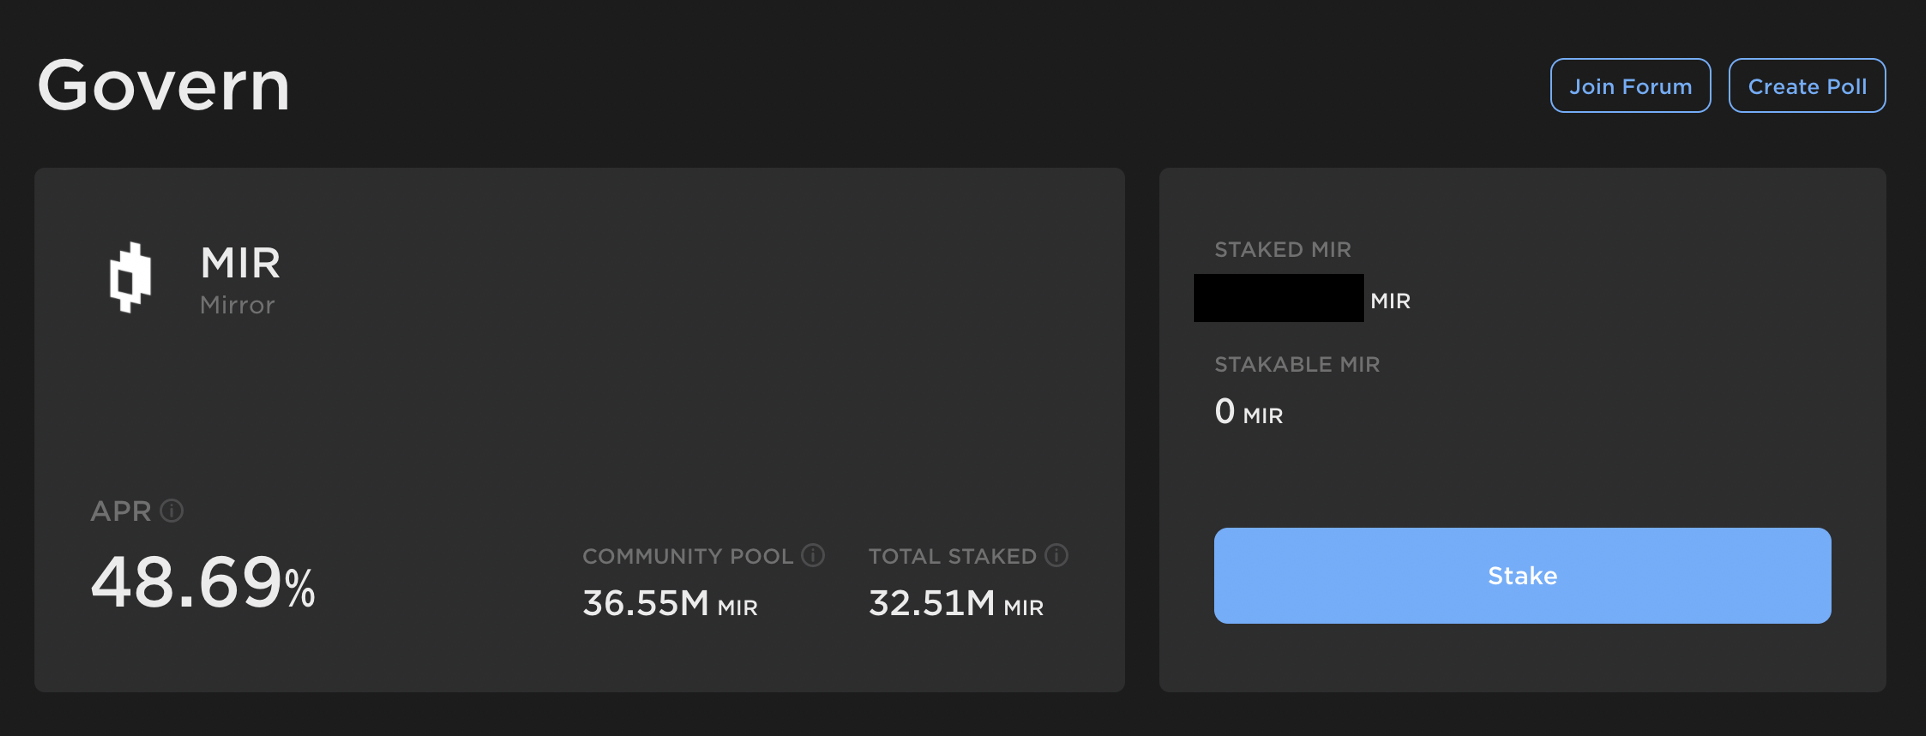Image resolution: width=1926 pixels, height=736 pixels.
Task: Click the blue Stake button
Action: [x=1521, y=576]
